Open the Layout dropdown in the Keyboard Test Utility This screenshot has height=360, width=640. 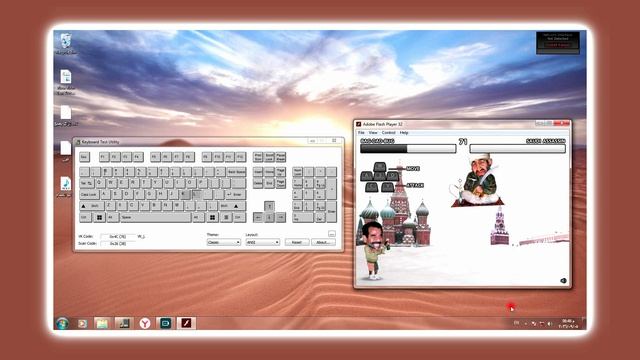262,242
